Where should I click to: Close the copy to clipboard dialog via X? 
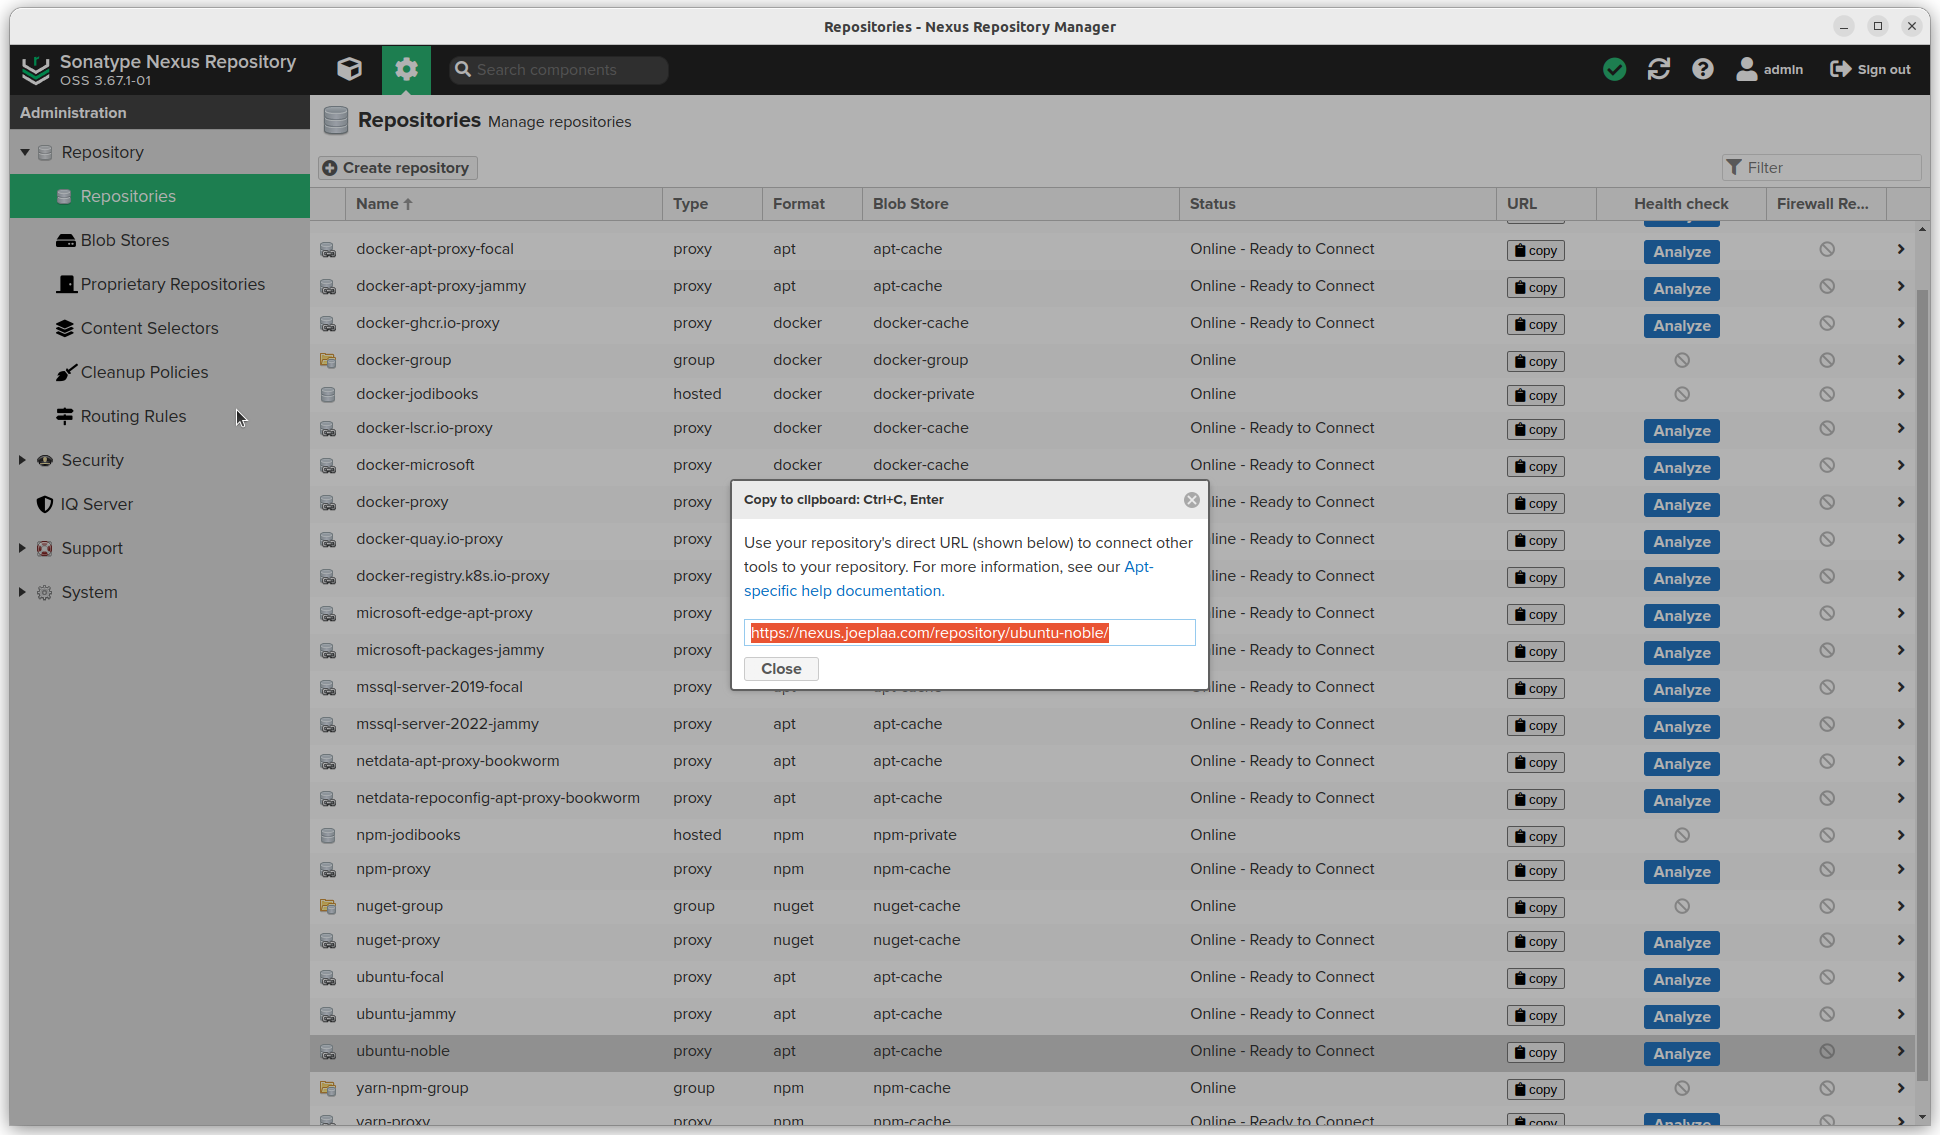point(1192,500)
